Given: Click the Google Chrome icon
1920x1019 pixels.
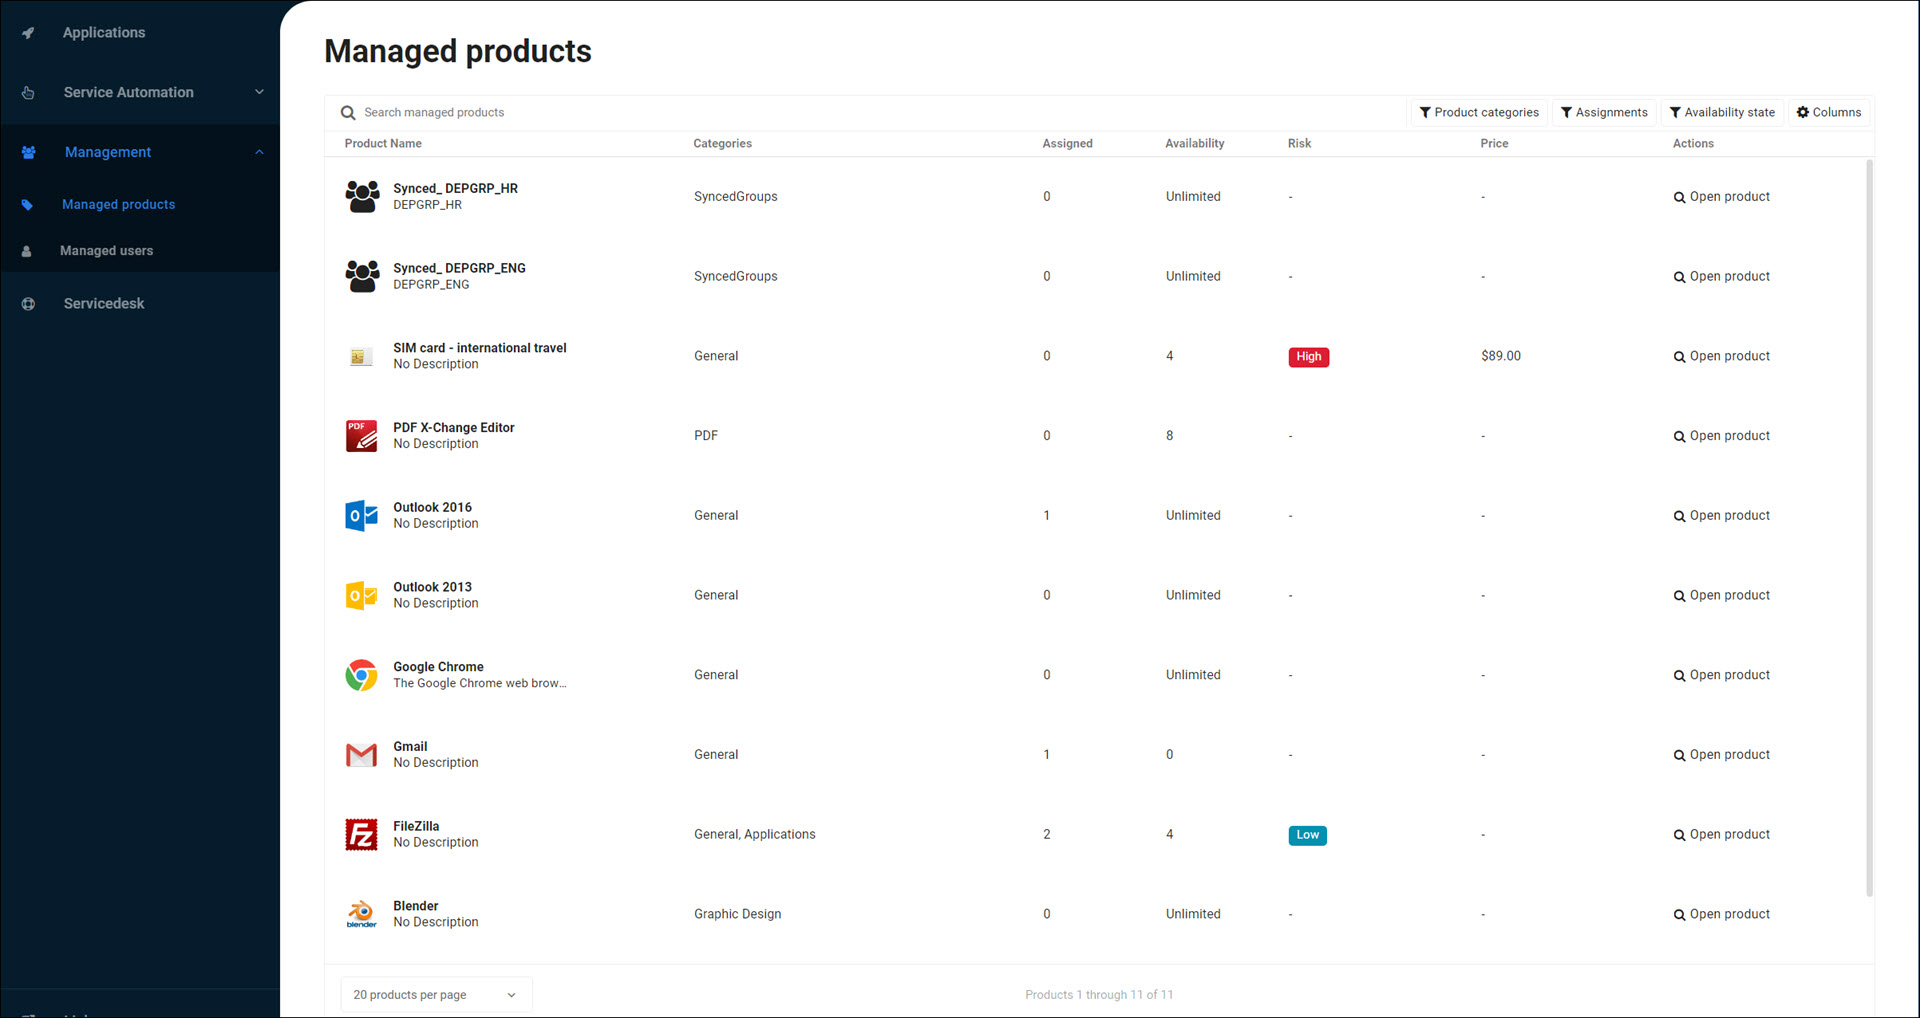Looking at the screenshot, I should [361, 675].
